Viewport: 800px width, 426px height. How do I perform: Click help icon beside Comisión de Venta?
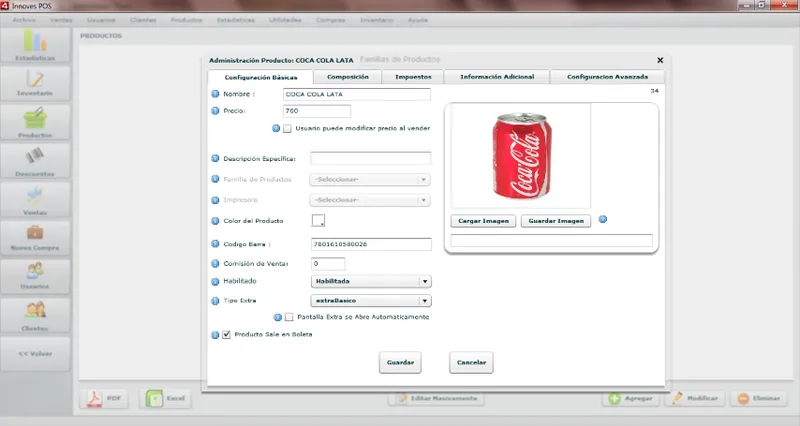215,264
